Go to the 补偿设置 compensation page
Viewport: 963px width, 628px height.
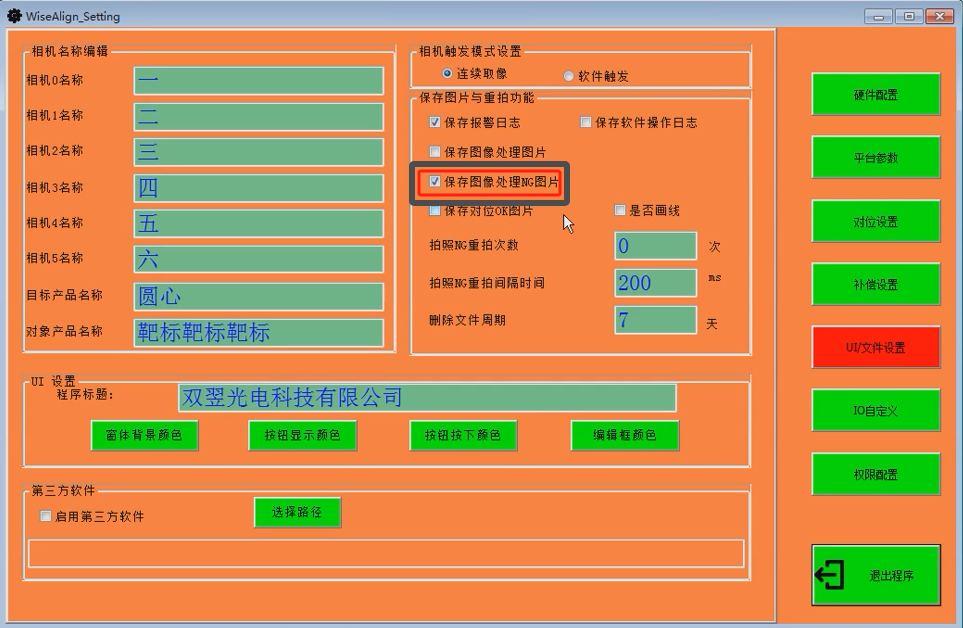[875, 285]
